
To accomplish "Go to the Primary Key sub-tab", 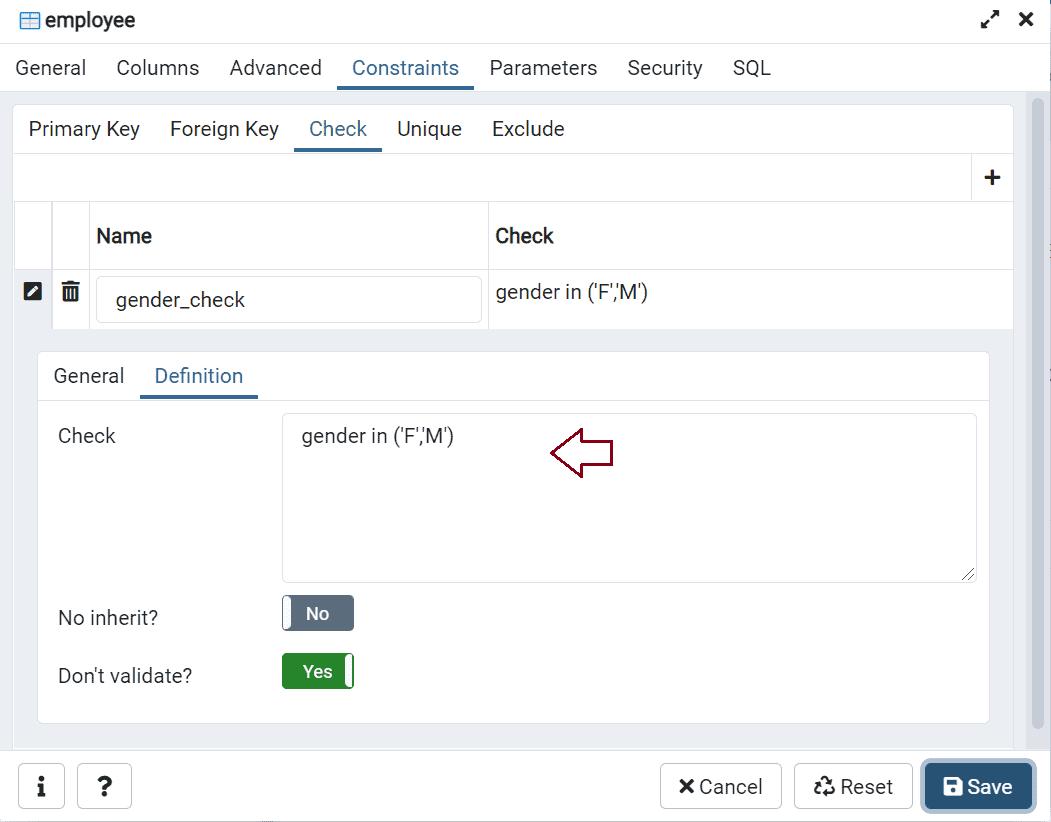I will tap(84, 129).
